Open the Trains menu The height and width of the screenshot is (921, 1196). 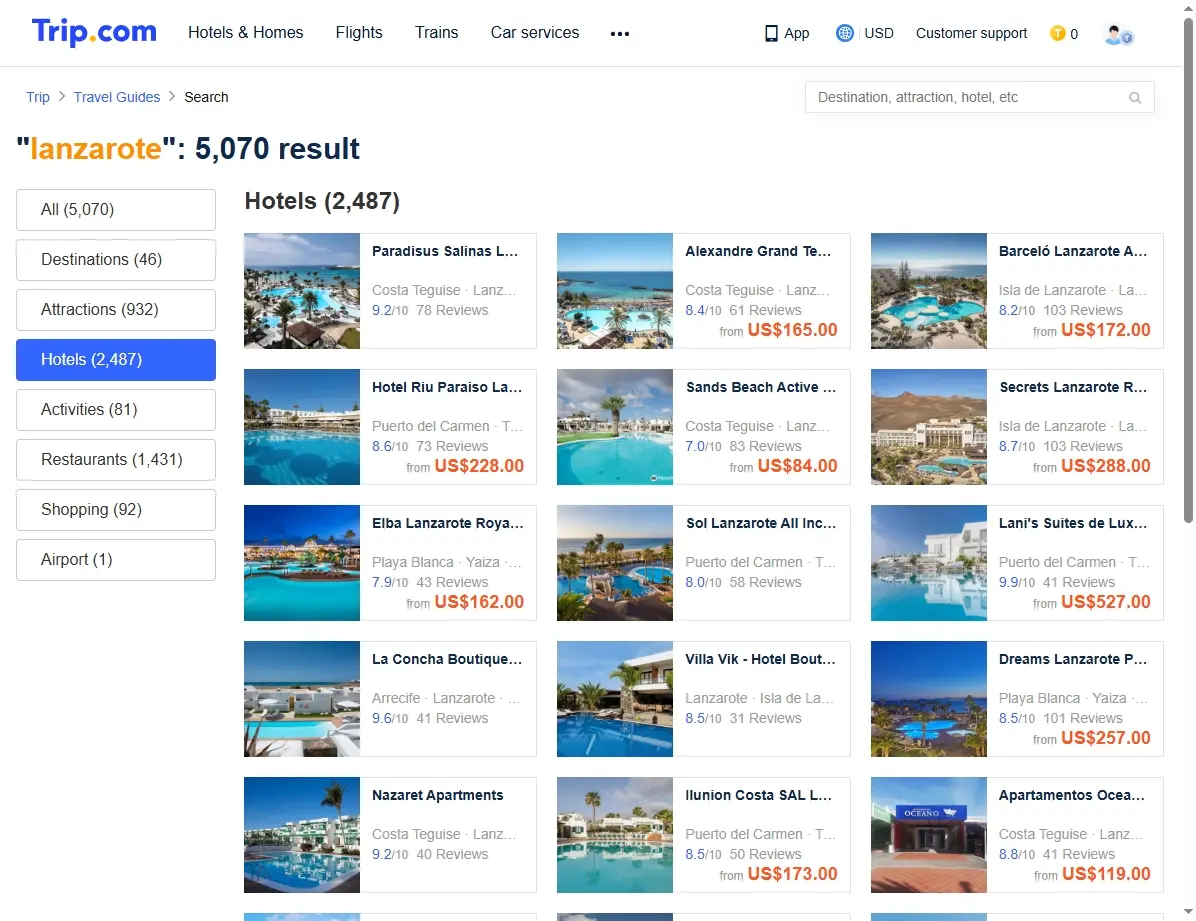[436, 33]
